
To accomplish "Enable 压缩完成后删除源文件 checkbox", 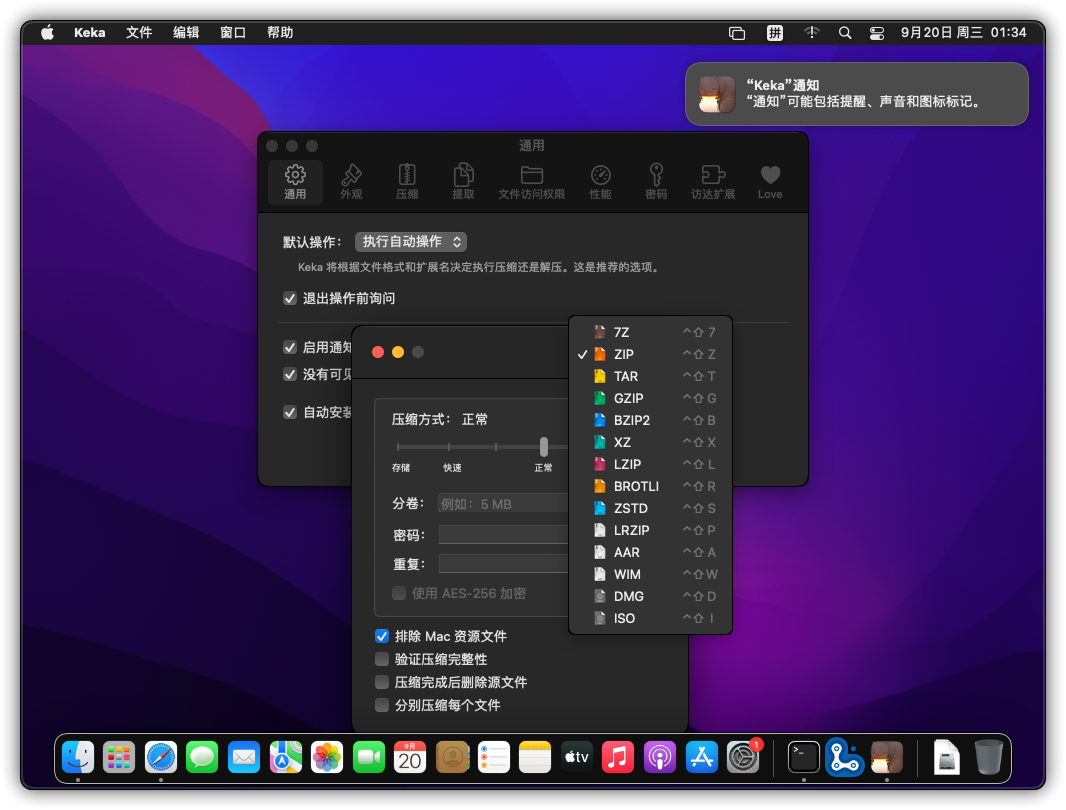I will 382,683.
